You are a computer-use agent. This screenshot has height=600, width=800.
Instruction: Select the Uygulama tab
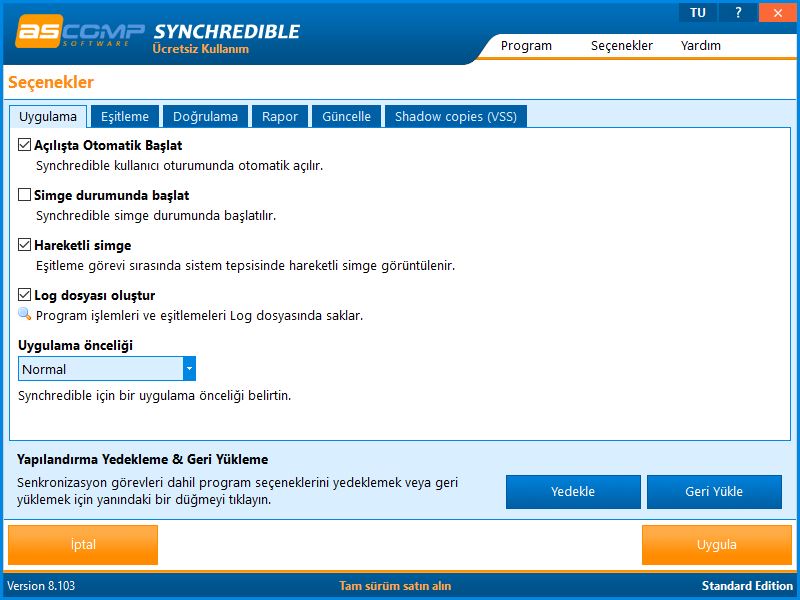pos(48,116)
